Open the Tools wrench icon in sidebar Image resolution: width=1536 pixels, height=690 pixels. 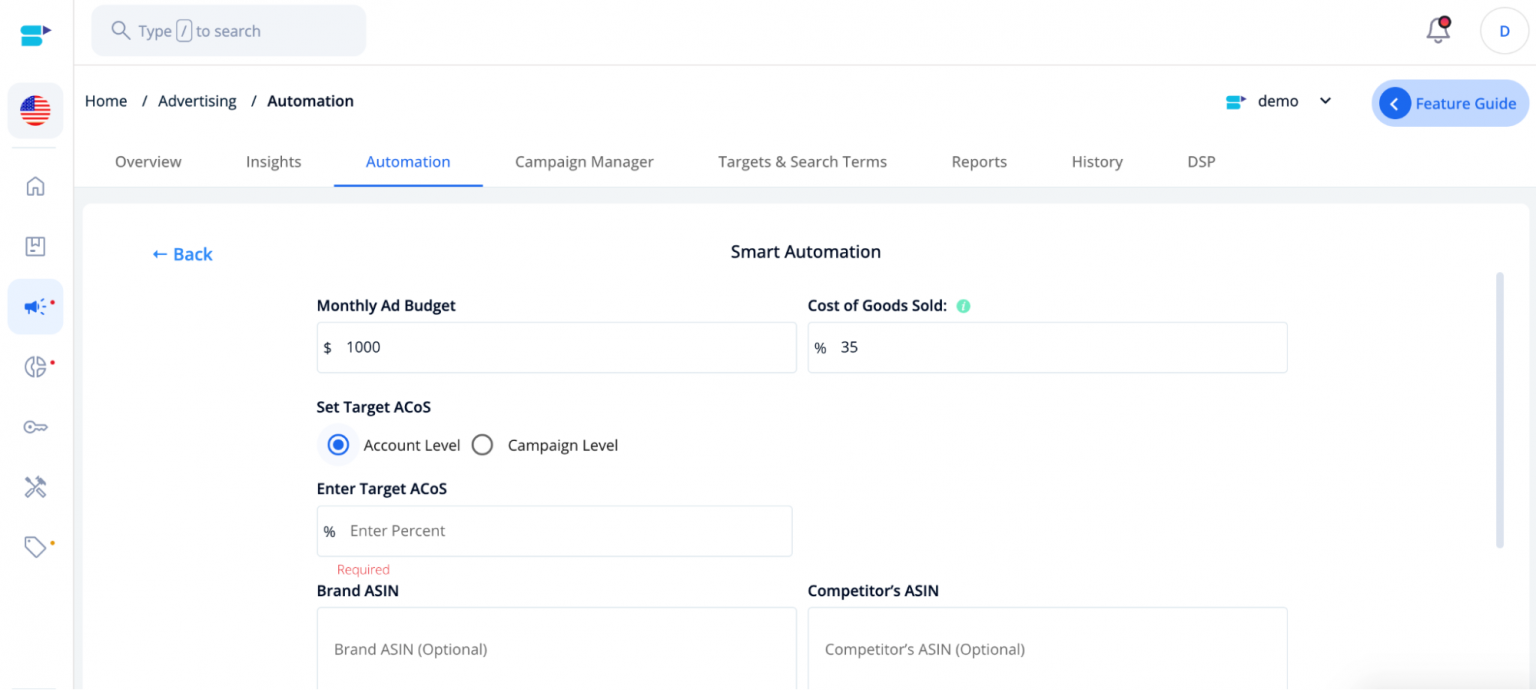35,486
